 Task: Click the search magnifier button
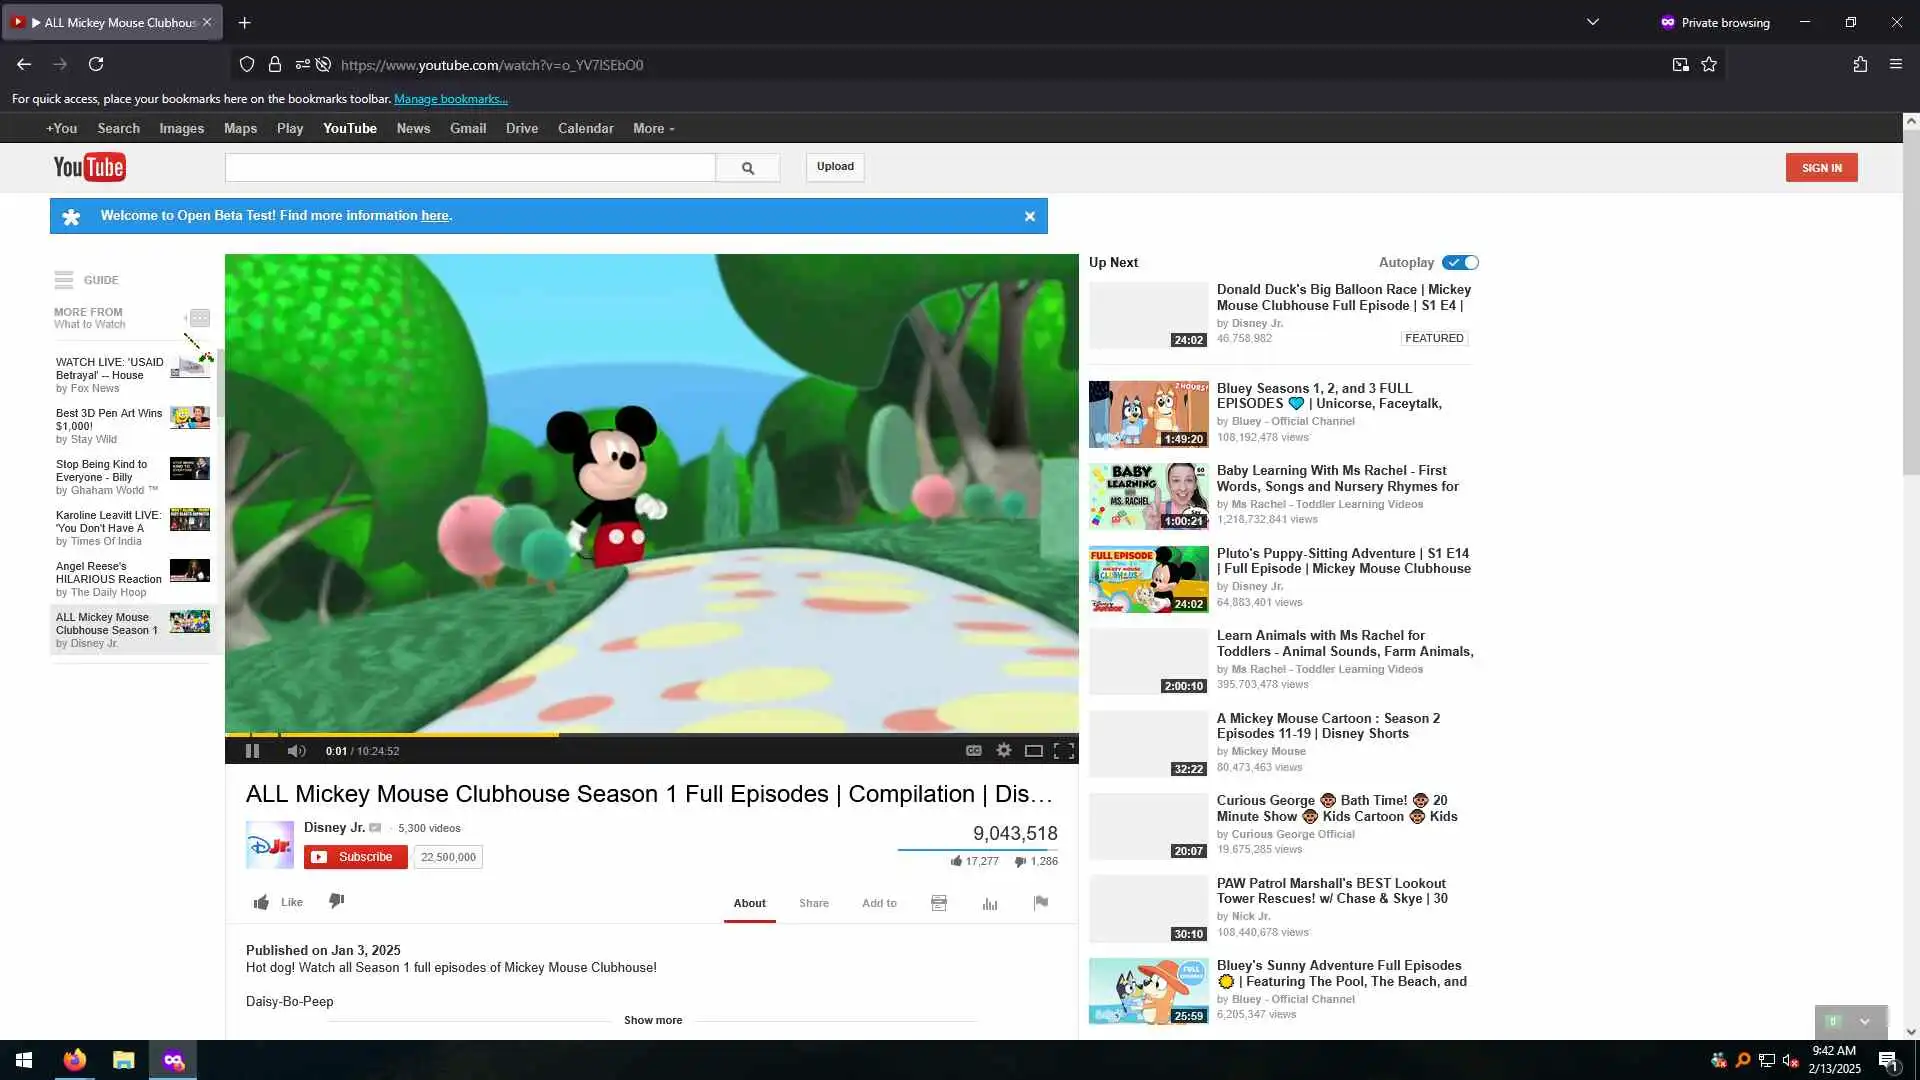[x=747, y=168]
